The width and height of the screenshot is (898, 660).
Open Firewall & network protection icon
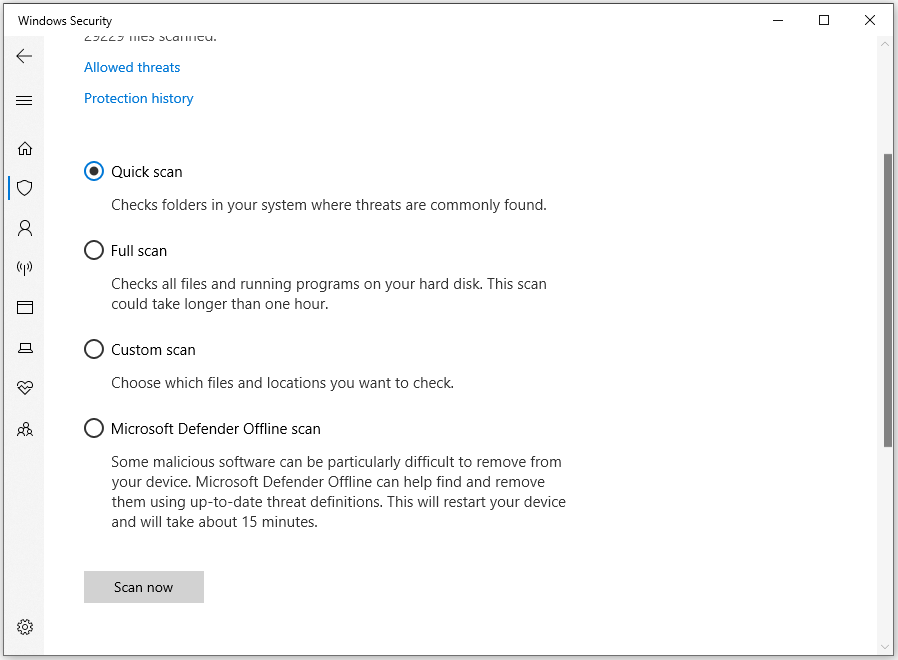[x=25, y=268]
